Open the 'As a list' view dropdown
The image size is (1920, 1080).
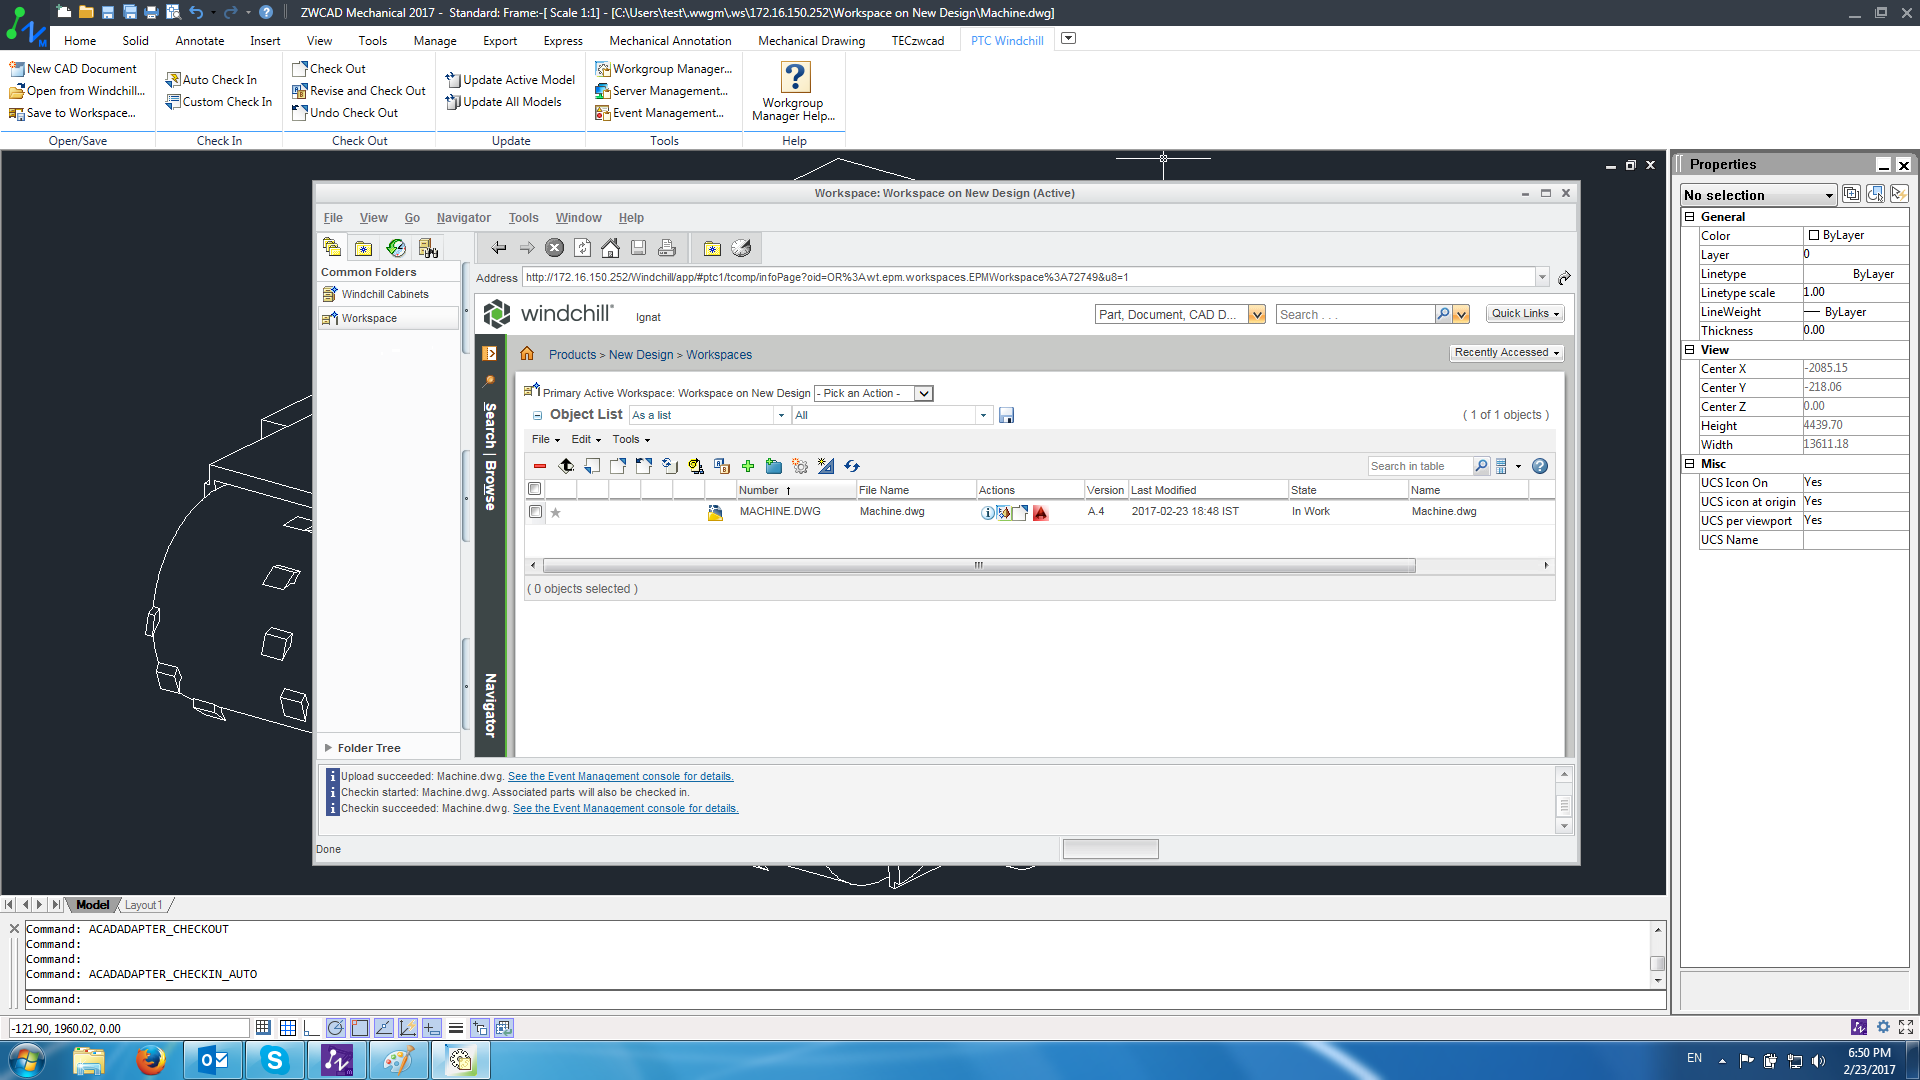click(x=781, y=415)
